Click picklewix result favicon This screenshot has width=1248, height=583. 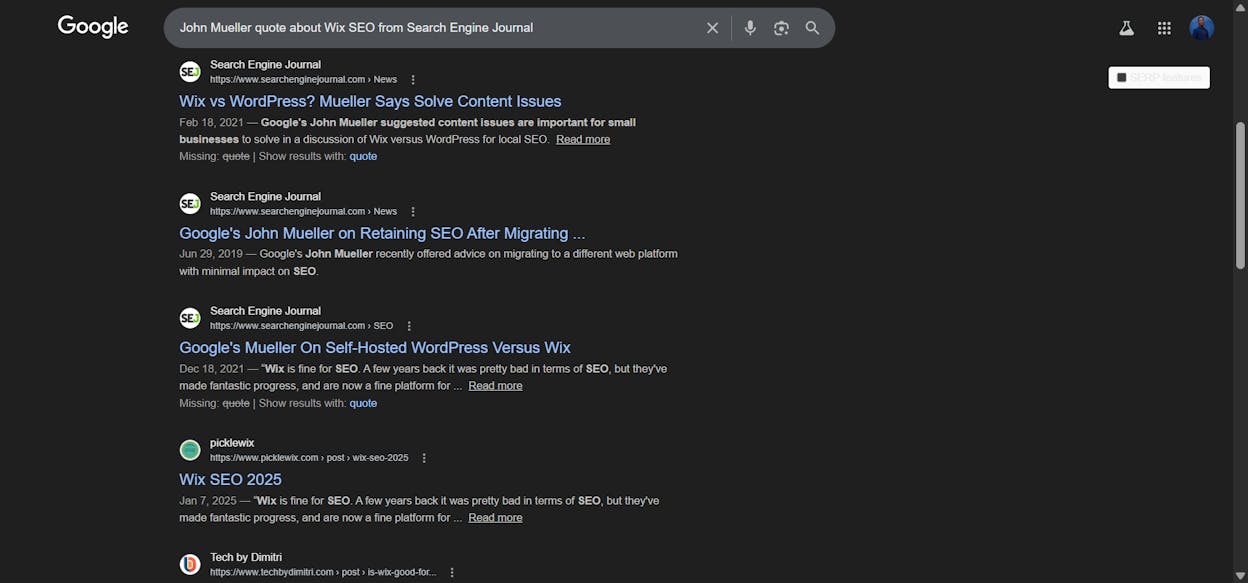(x=190, y=450)
